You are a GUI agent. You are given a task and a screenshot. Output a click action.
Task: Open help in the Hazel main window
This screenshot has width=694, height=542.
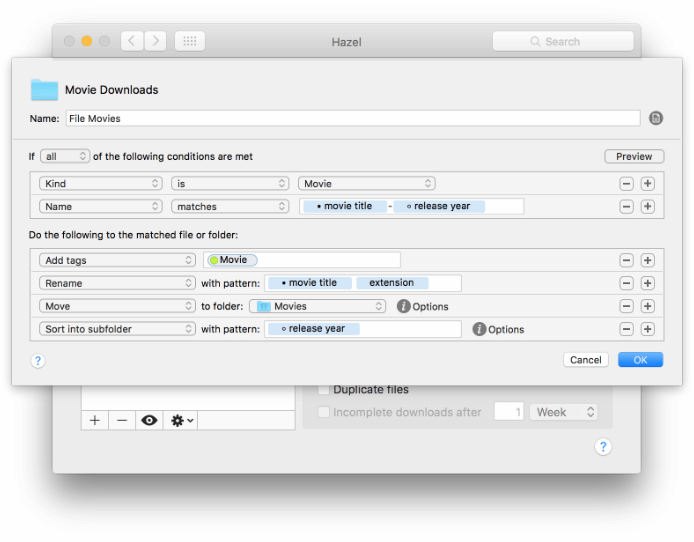click(x=603, y=447)
